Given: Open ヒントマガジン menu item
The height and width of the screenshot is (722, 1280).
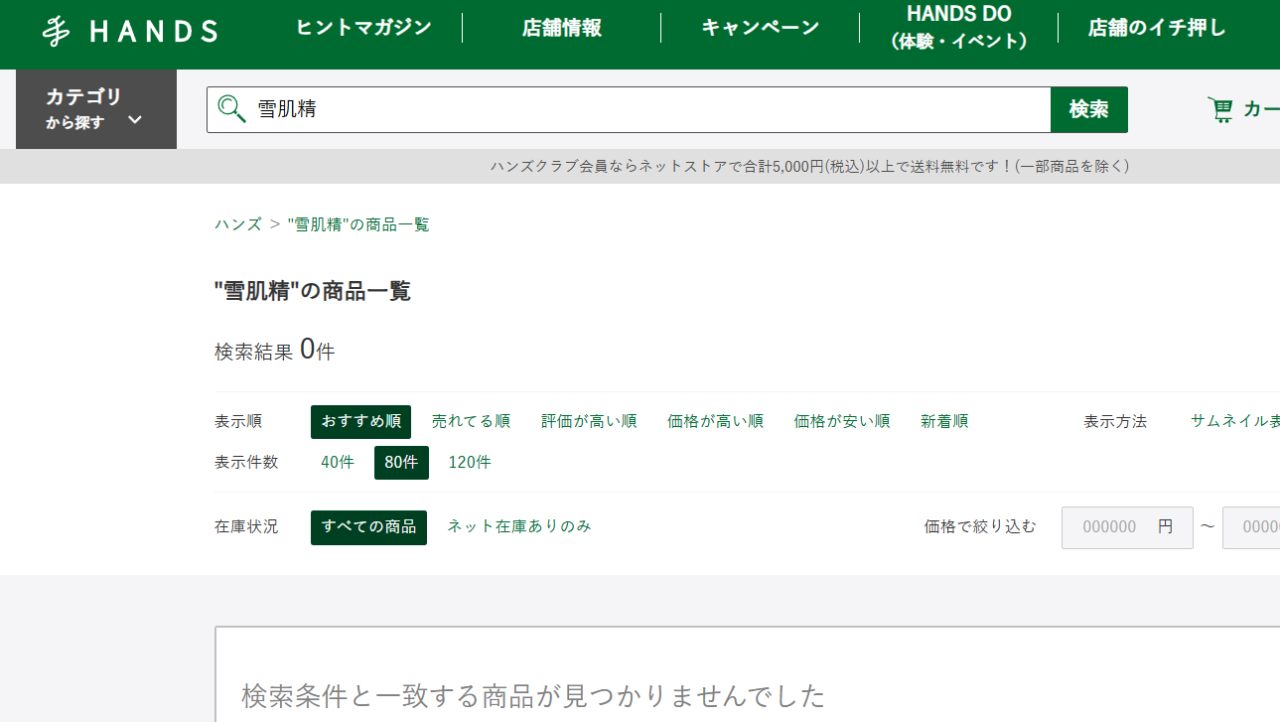Looking at the screenshot, I should tap(363, 28).
